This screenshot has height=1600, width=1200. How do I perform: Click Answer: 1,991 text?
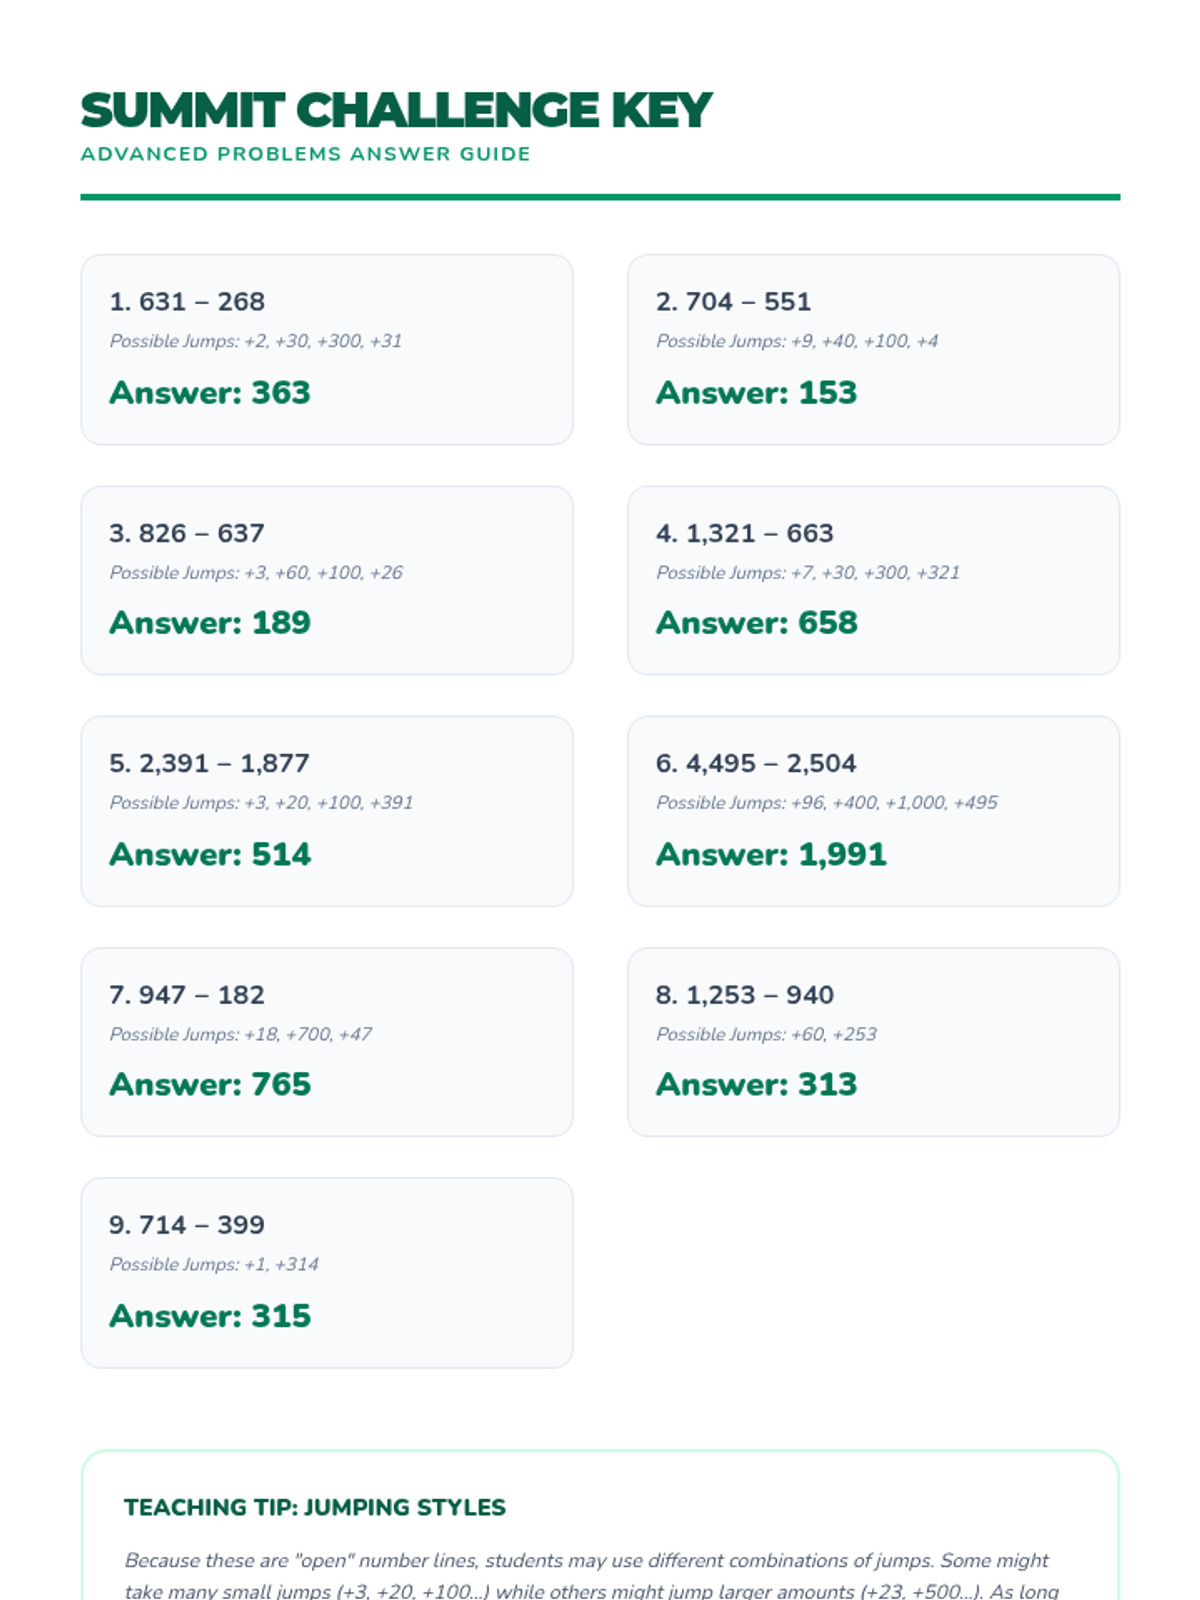771,854
